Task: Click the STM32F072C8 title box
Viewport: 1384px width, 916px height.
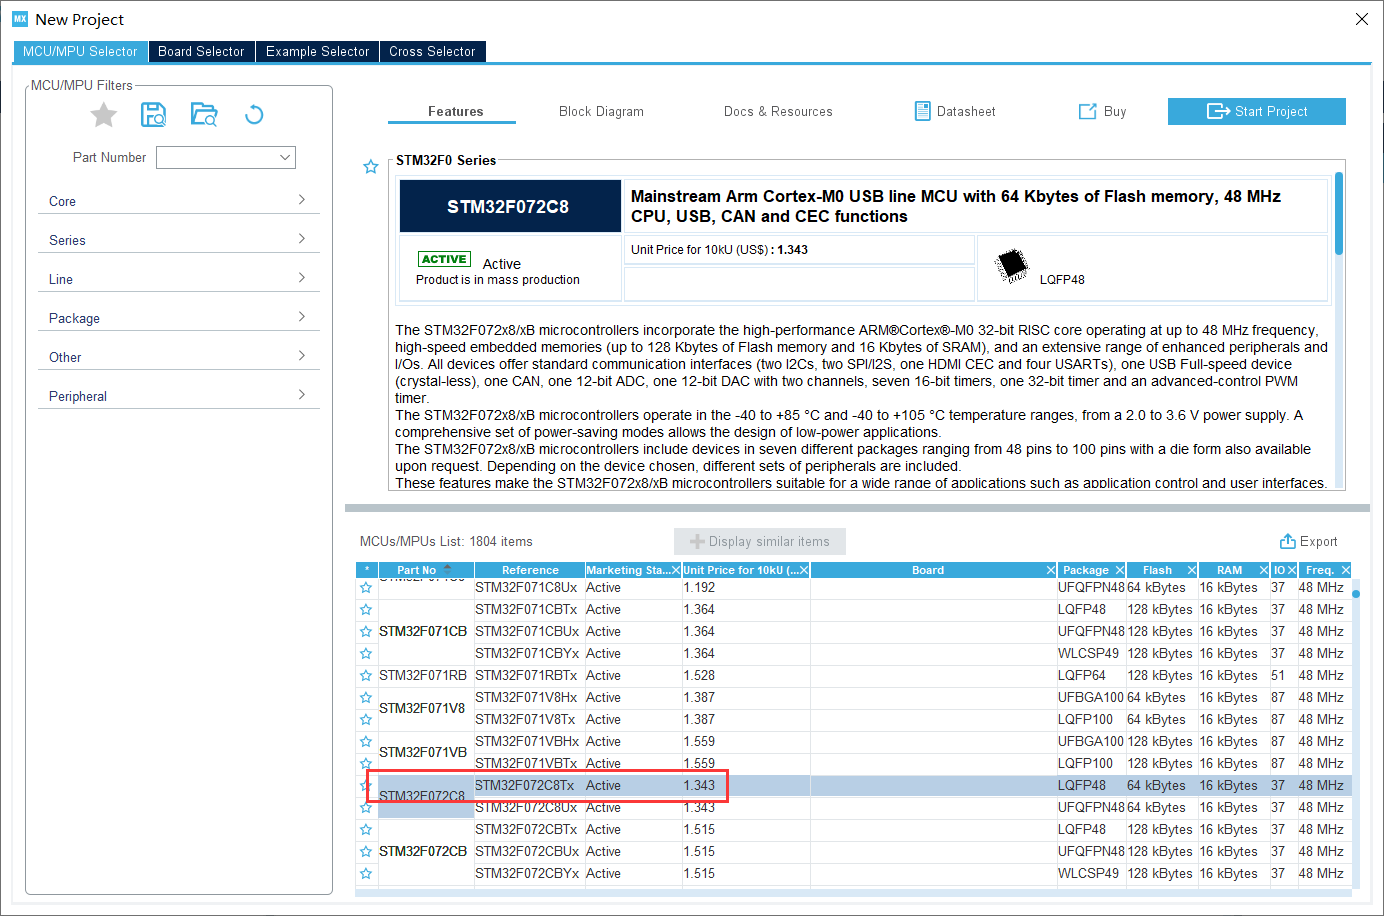Action: point(510,206)
